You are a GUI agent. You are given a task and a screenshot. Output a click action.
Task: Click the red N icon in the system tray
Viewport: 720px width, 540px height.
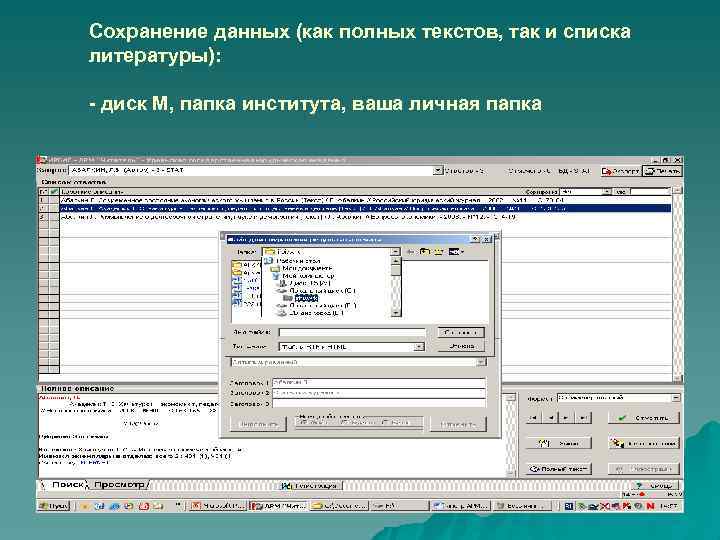click(650, 506)
